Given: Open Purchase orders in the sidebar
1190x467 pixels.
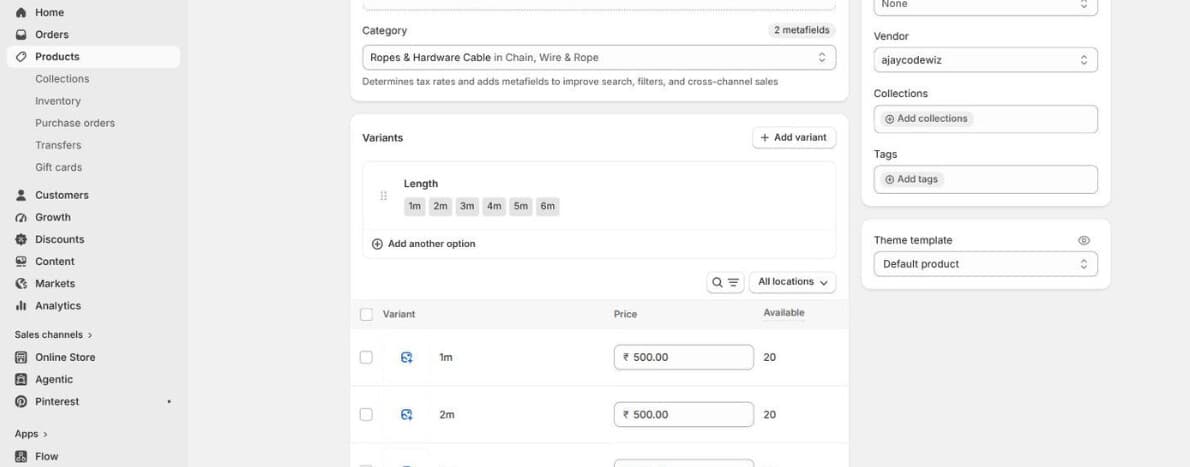Looking at the screenshot, I should coord(75,123).
